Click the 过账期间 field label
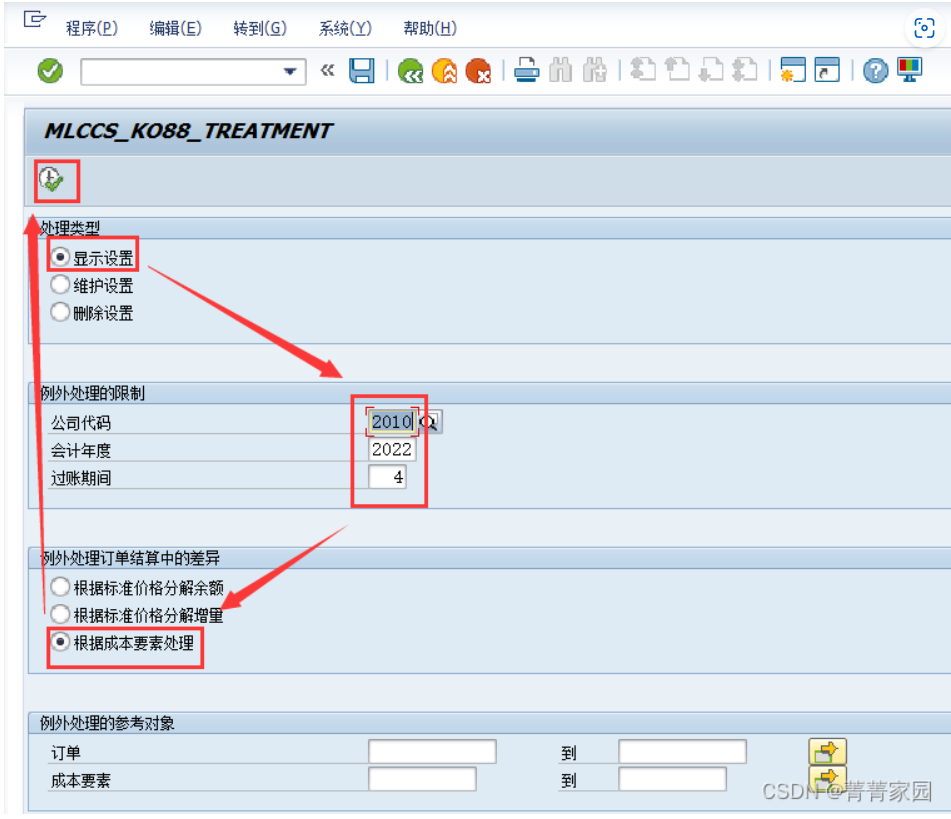The image size is (951, 819). coord(81,478)
